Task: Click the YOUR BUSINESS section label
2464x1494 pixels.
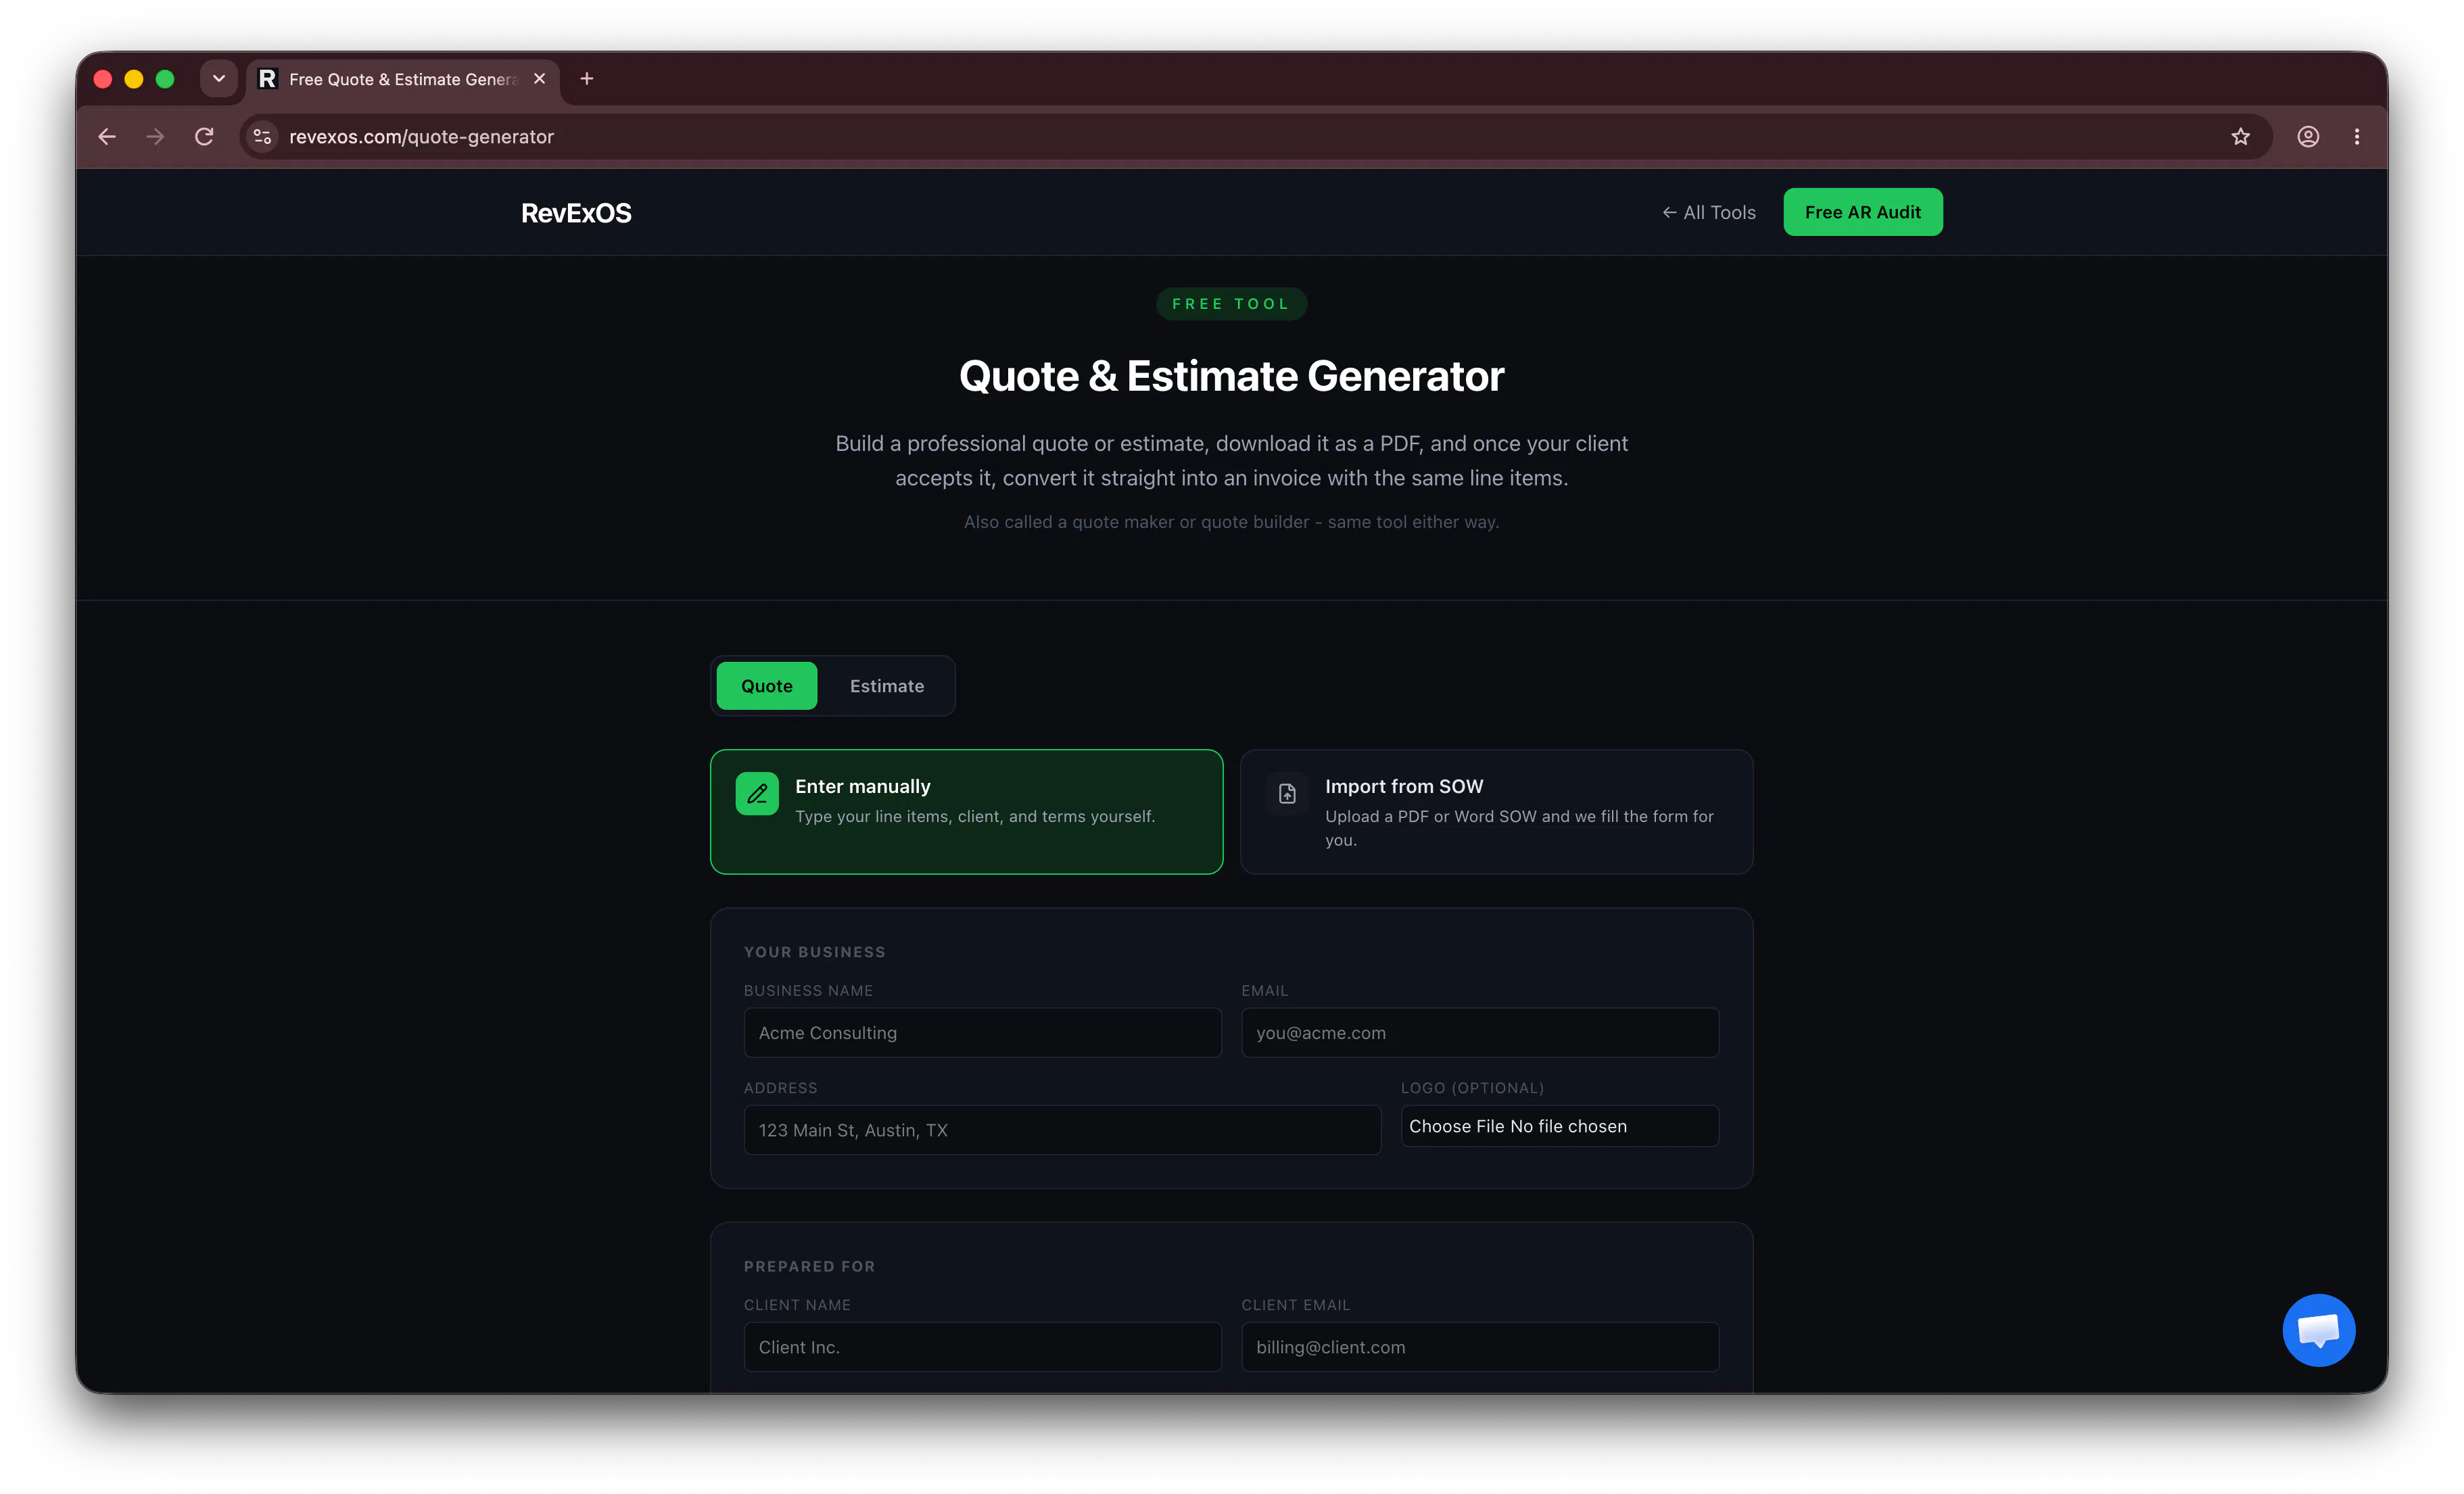Action: [x=814, y=952]
